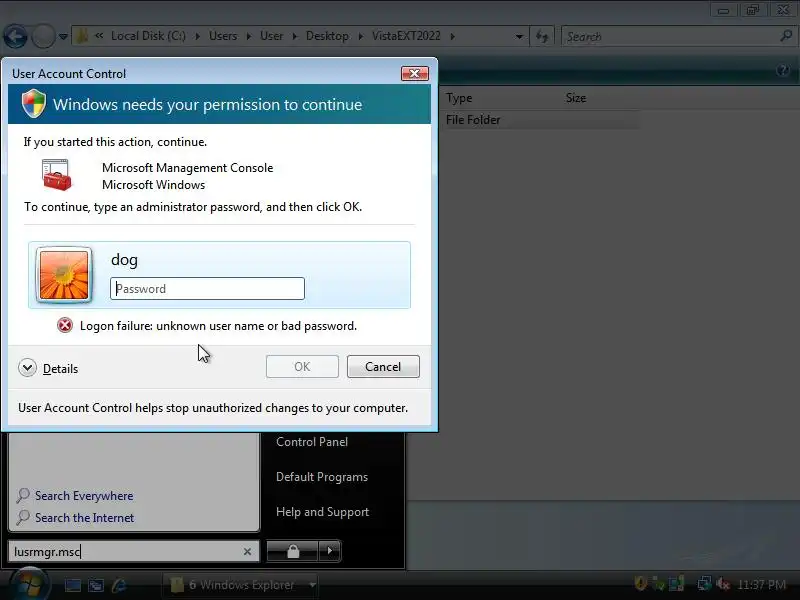800x600 pixels.
Task: Expand the Details section chevron
Action: [x=28, y=367]
